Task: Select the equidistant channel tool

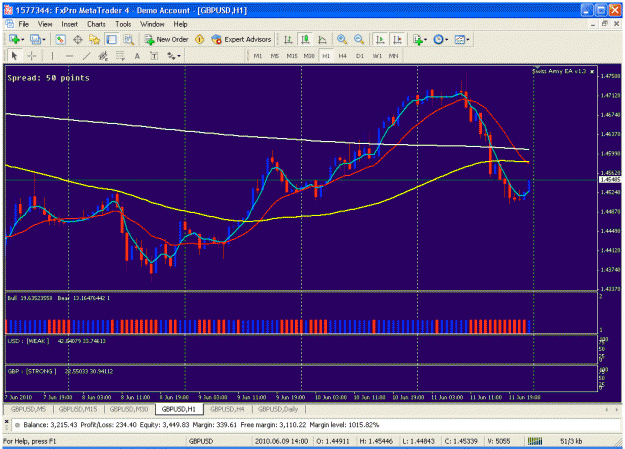Action: (x=103, y=56)
